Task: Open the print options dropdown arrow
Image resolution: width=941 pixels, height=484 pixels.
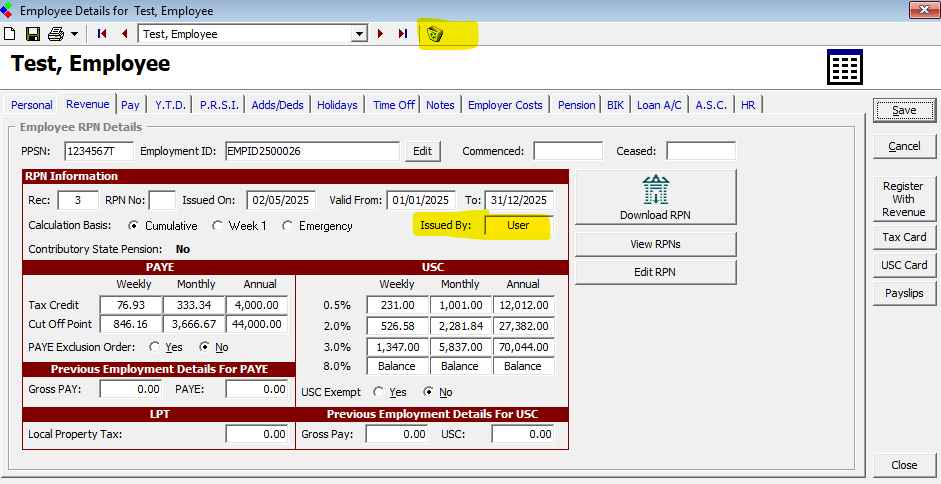Action: coord(74,34)
